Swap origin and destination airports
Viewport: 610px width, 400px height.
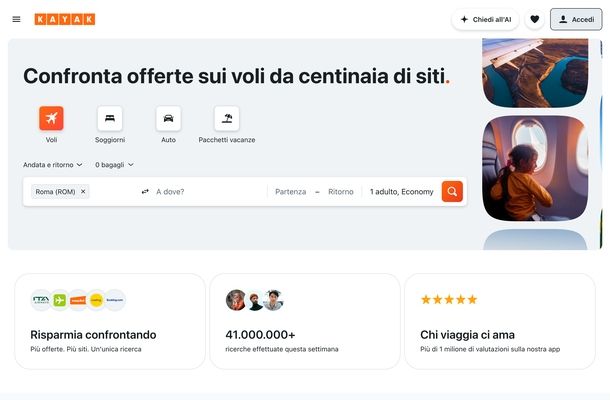click(x=145, y=191)
